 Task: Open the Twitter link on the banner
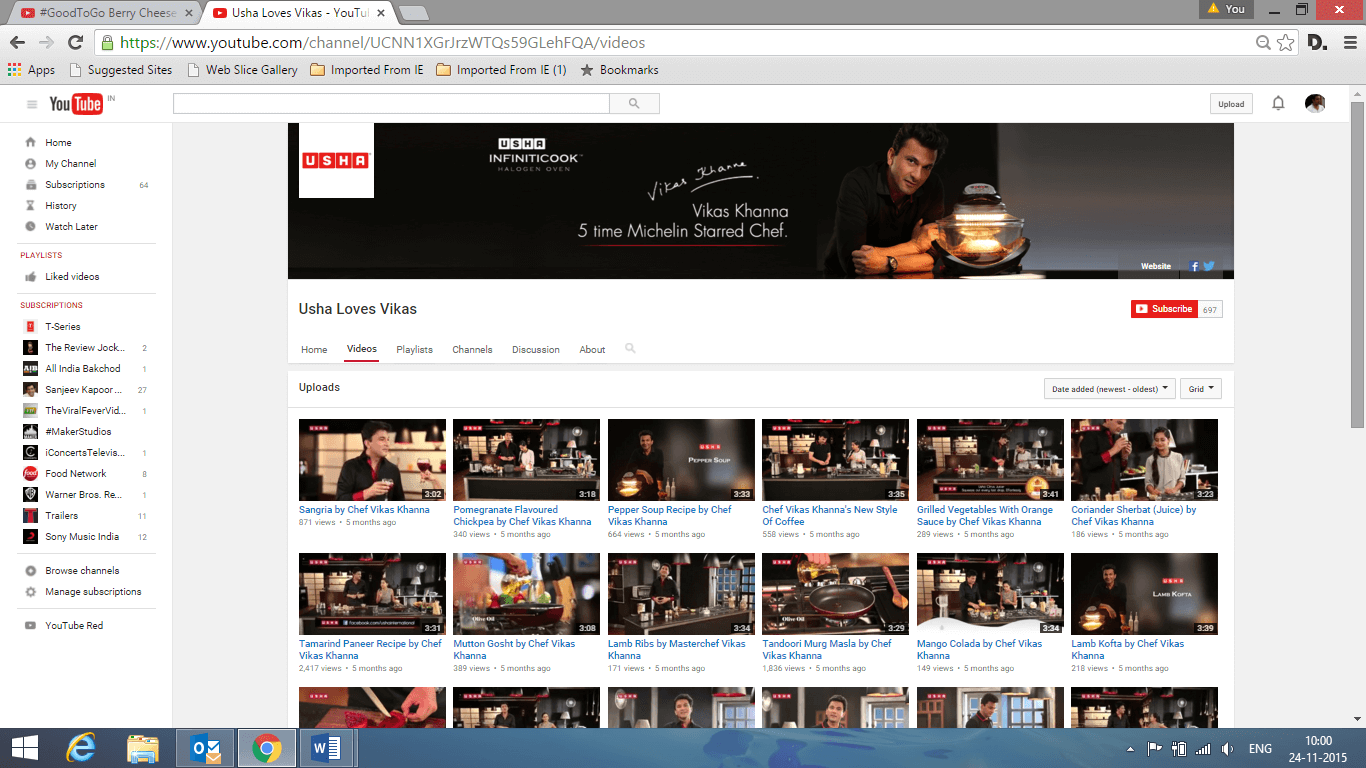pyautogui.click(x=1209, y=267)
